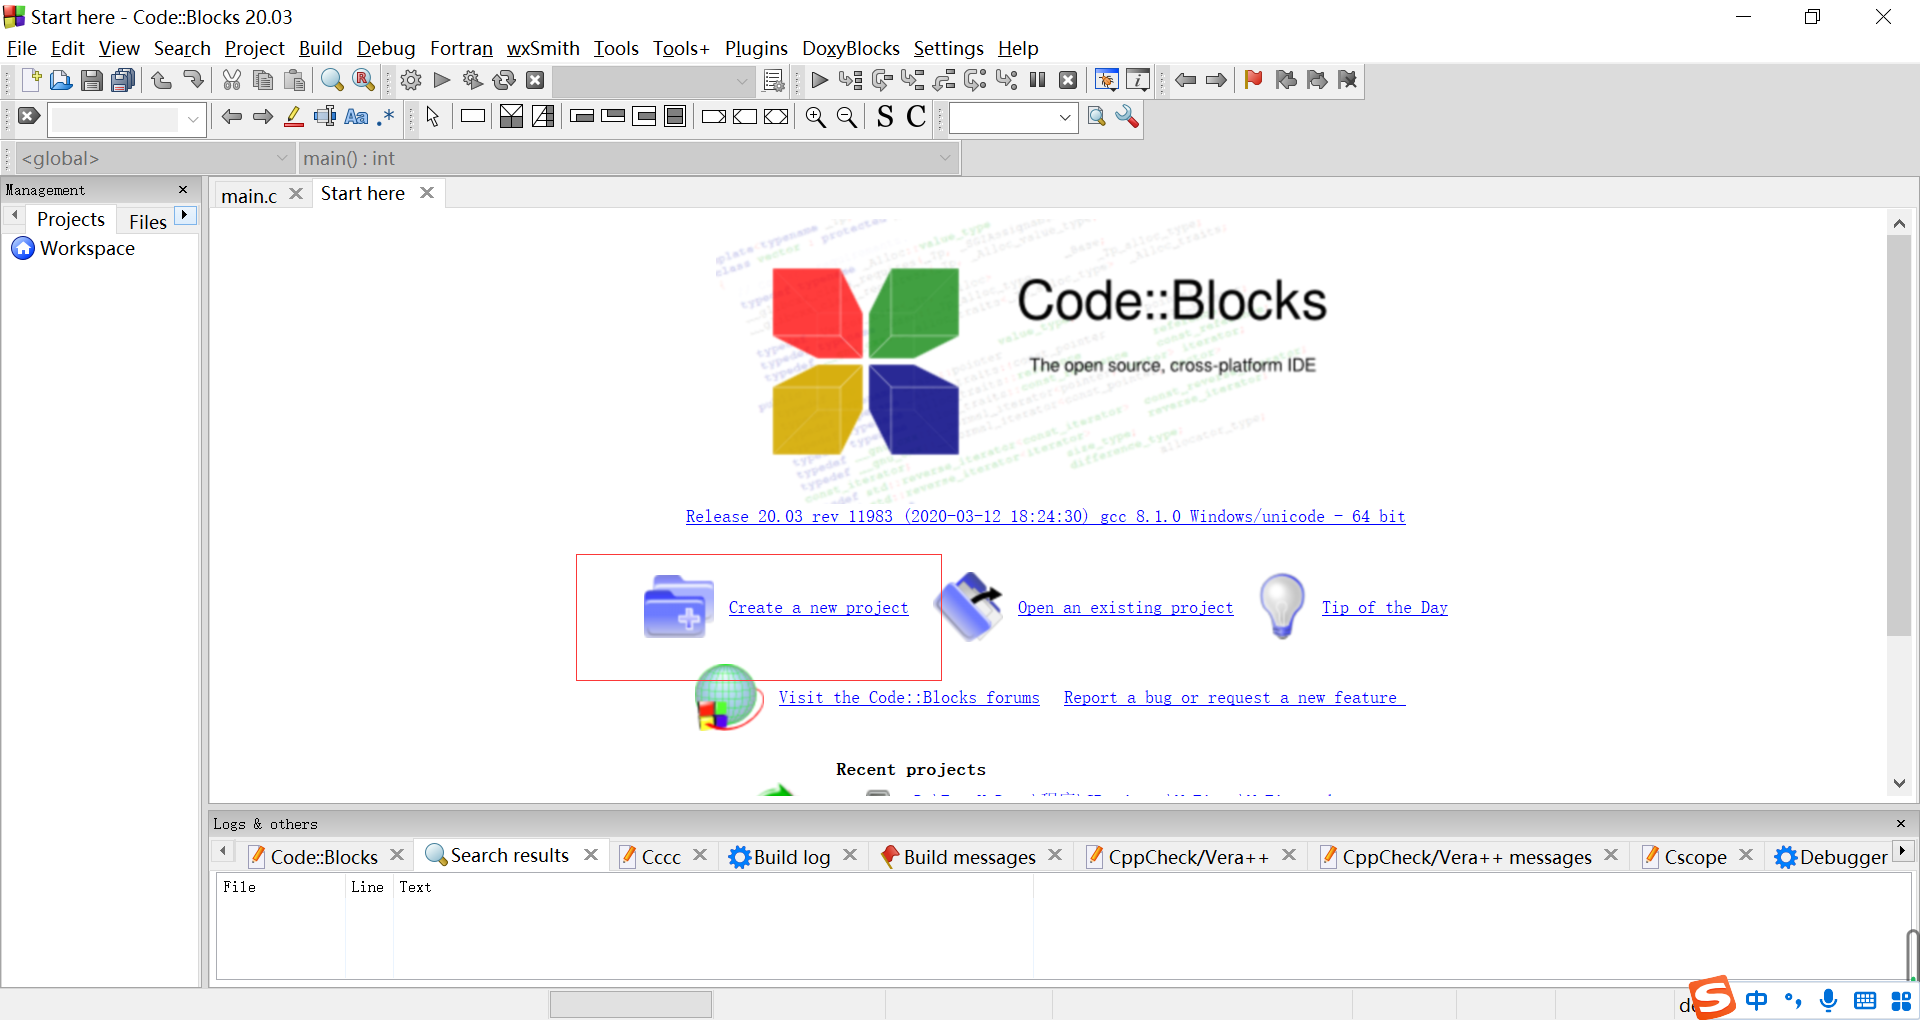Click the Copy icon in the toolbar

[263, 80]
